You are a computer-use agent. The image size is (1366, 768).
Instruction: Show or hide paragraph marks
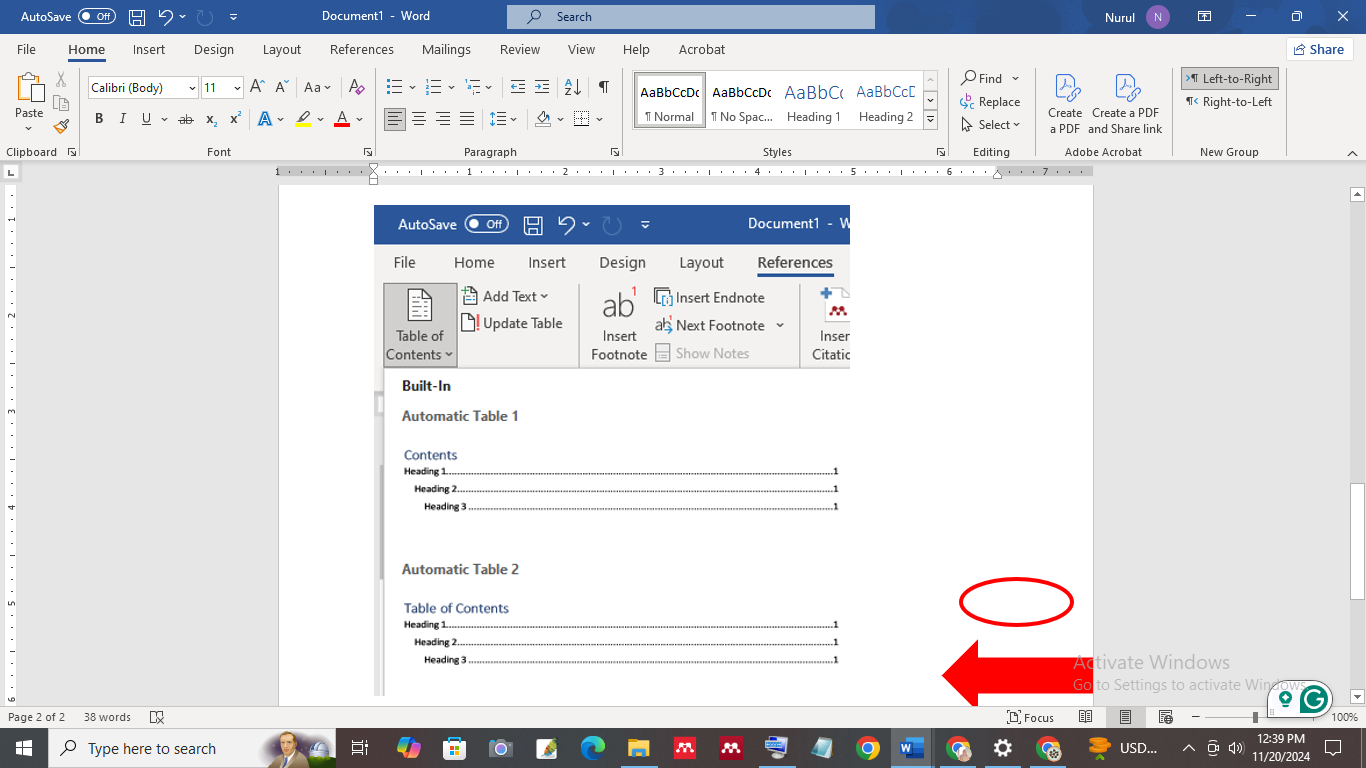tap(603, 88)
